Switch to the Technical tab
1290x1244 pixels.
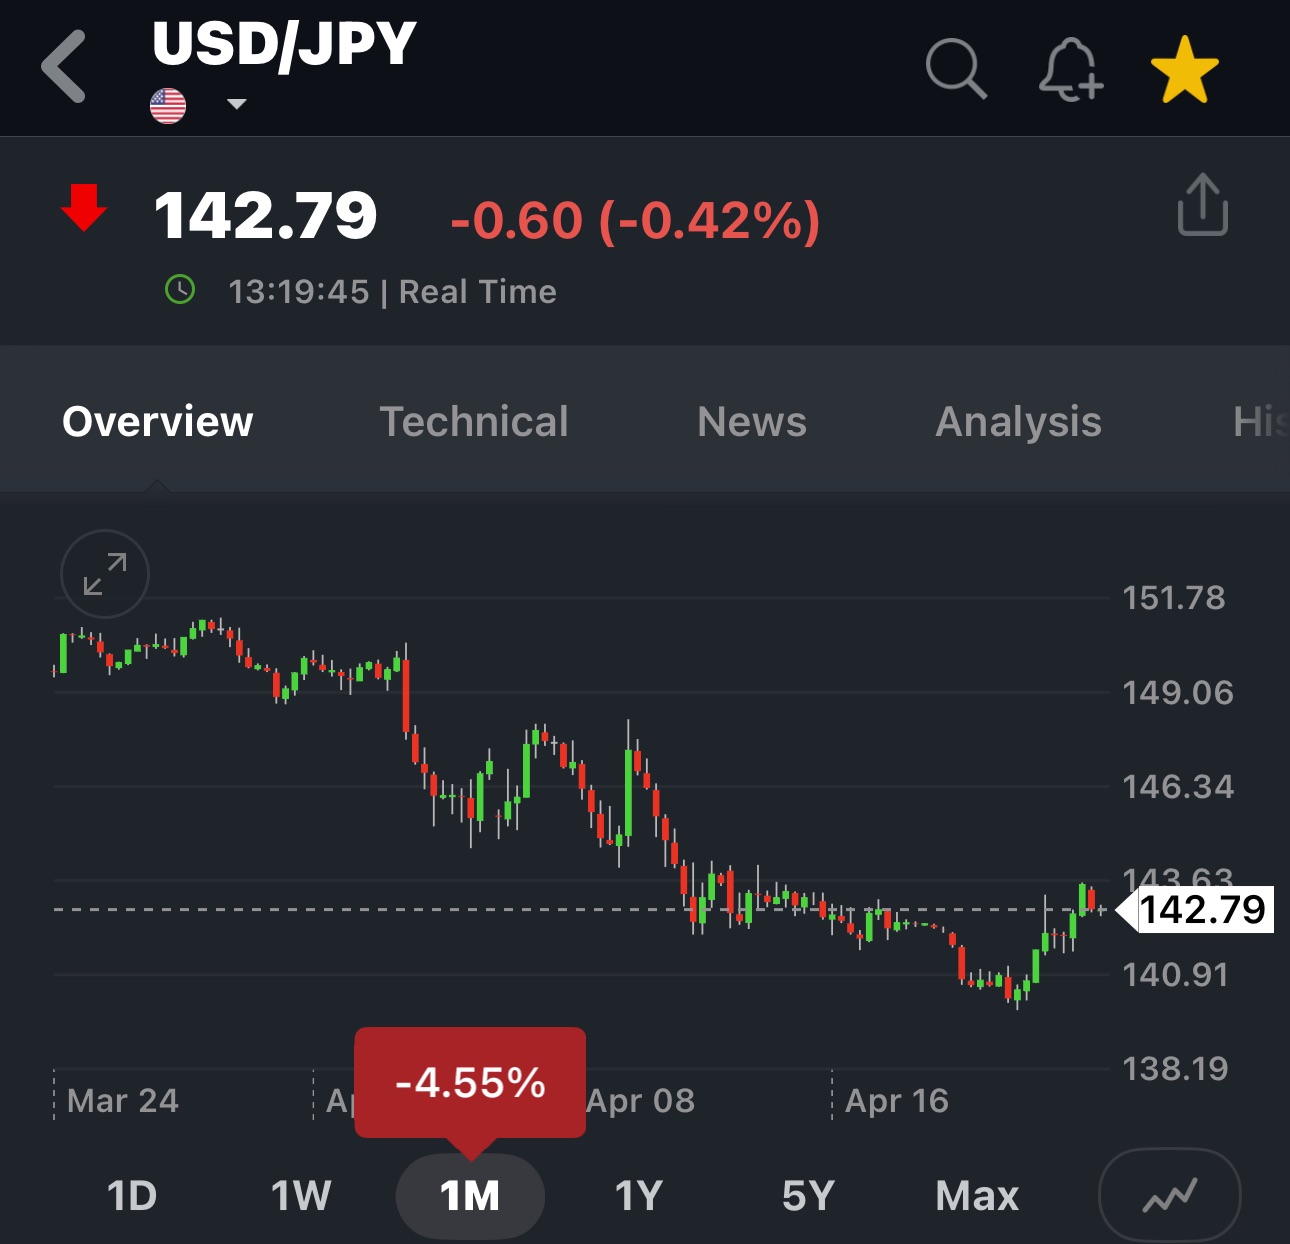click(474, 421)
